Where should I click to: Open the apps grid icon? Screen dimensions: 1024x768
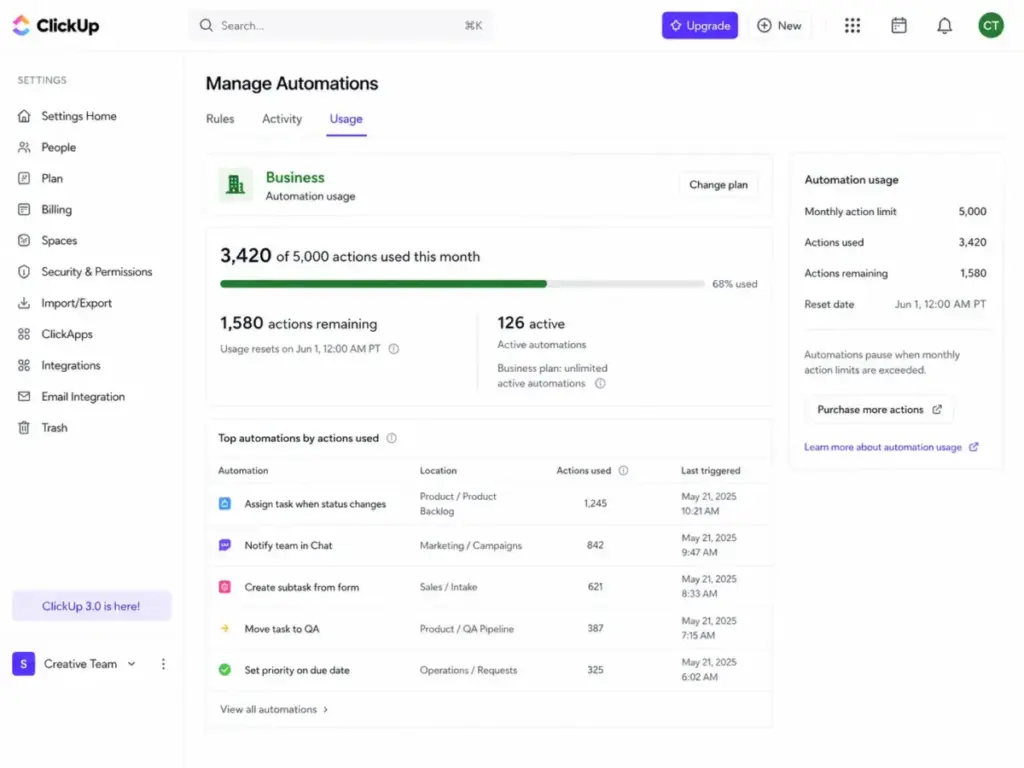852,25
